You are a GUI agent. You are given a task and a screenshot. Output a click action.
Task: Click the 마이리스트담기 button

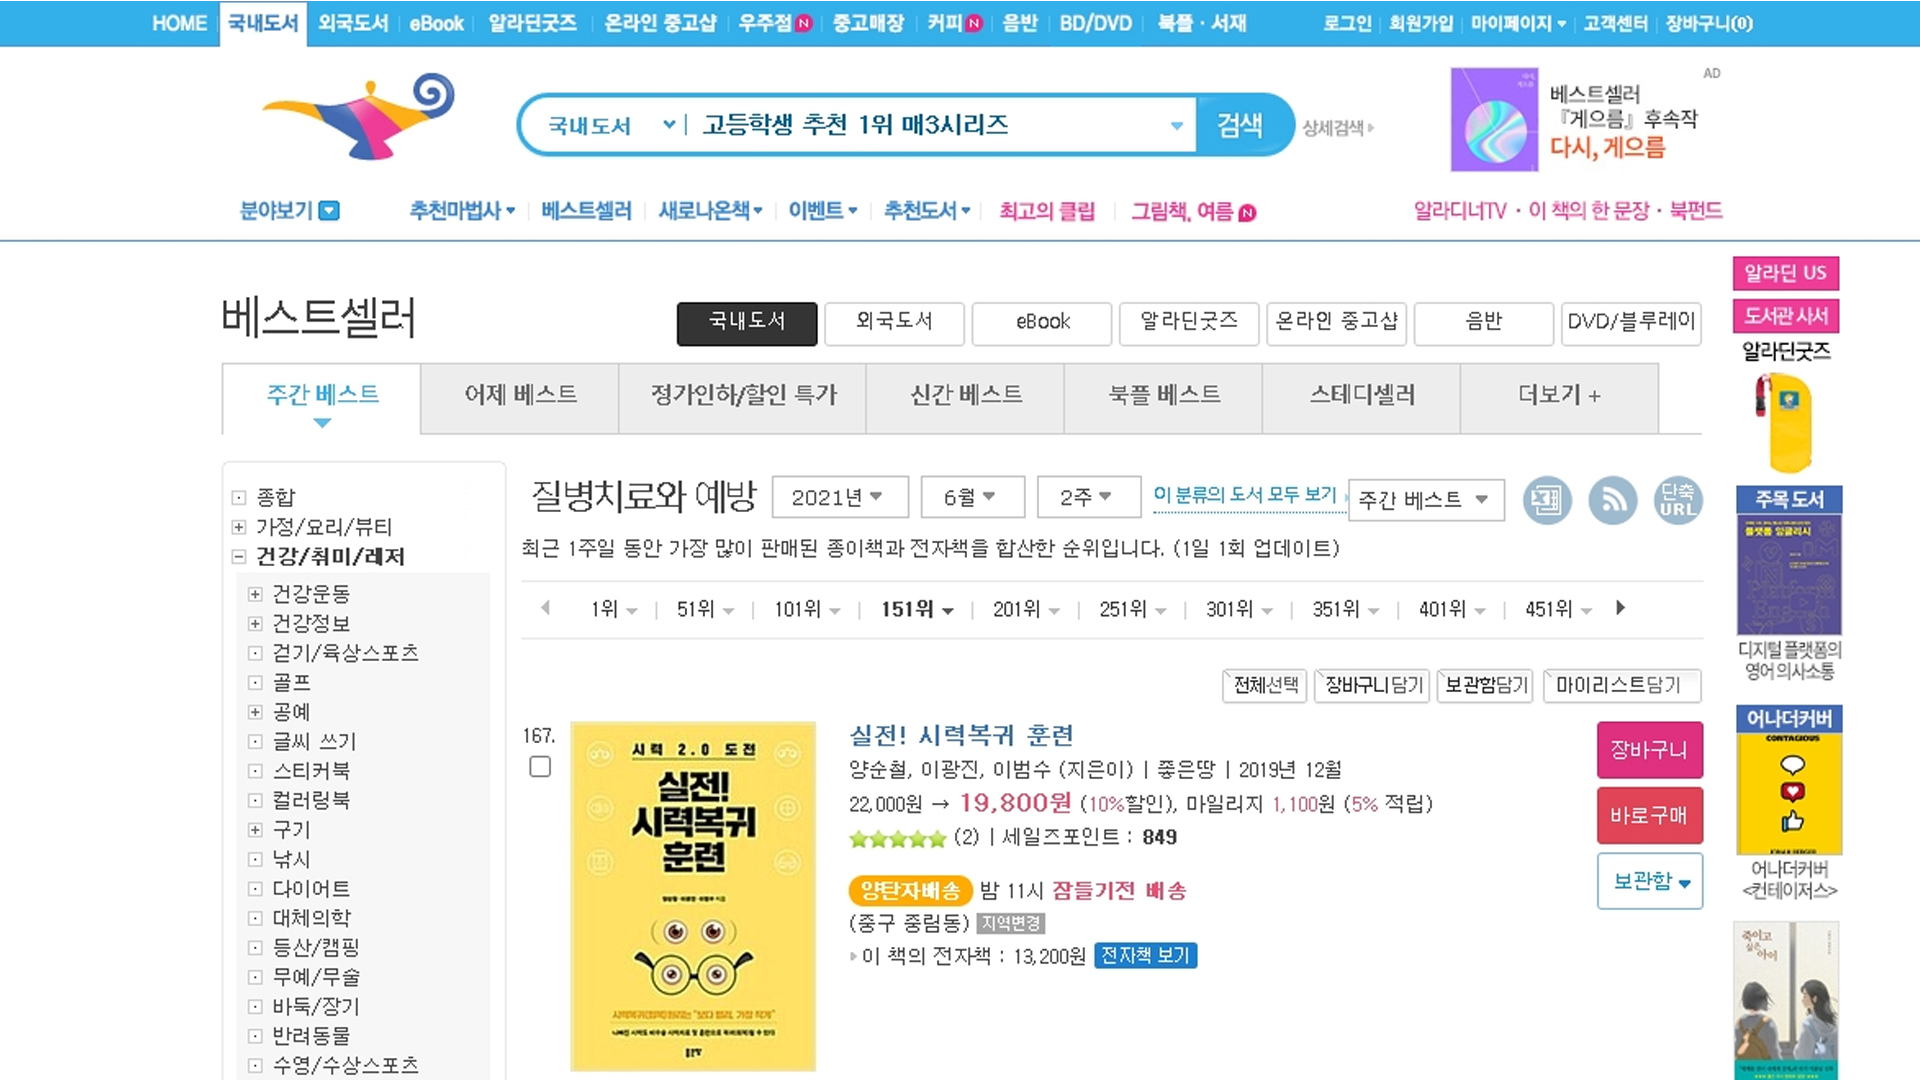tap(1621, 685)
